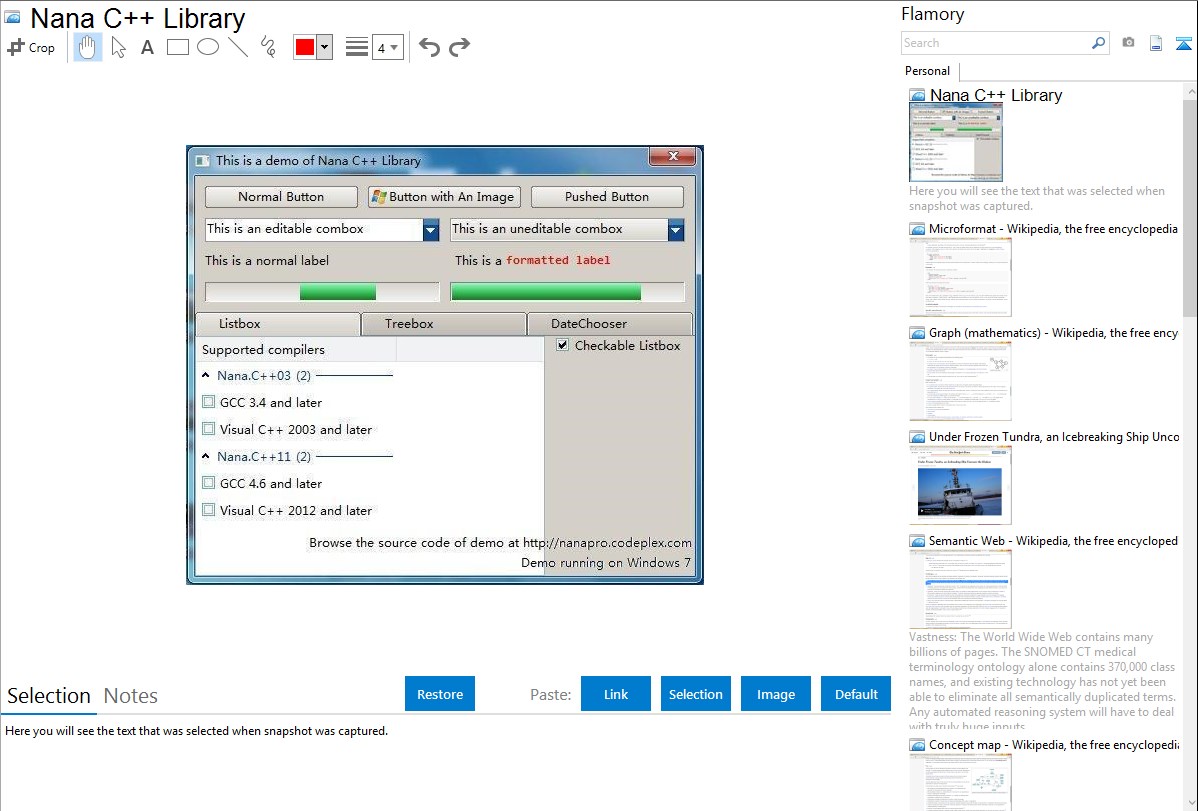Click the left green progress bar
Viewport: 1198px width, 811px height.
[322, 291]
